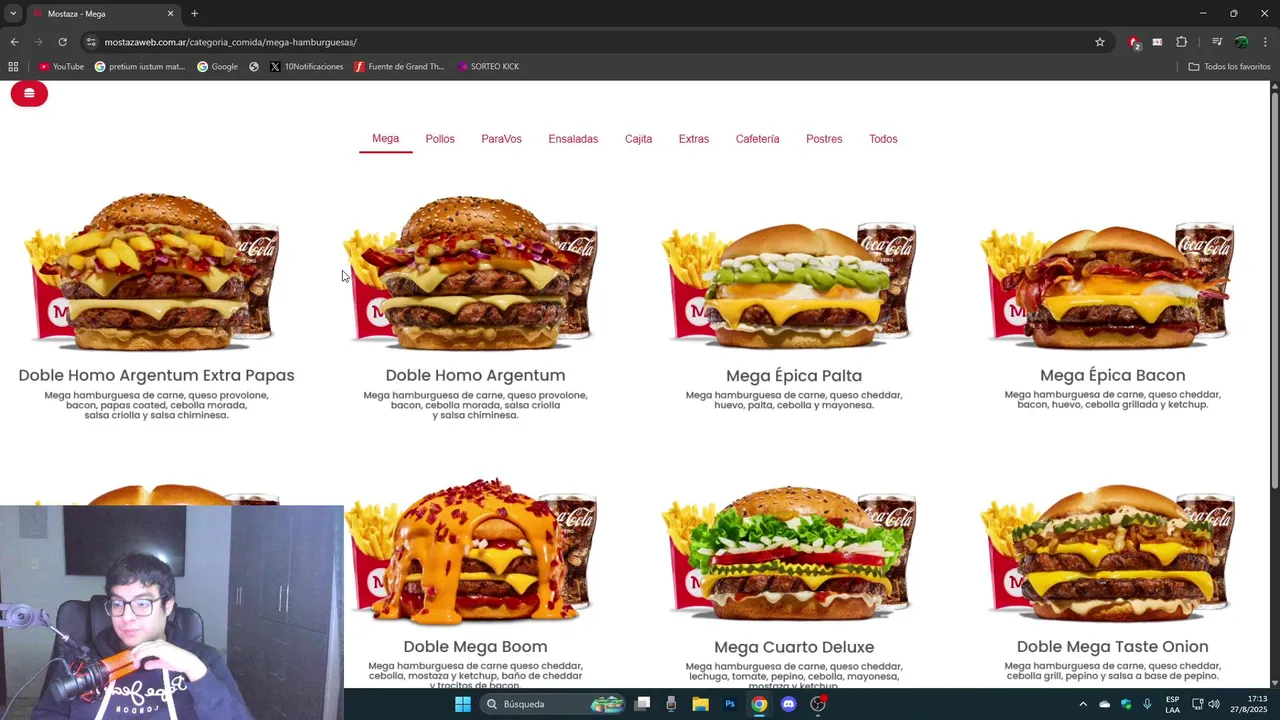1280x720 pixels.
Task: Click the Doble Homo Argentum title
Action: (475, 375)
